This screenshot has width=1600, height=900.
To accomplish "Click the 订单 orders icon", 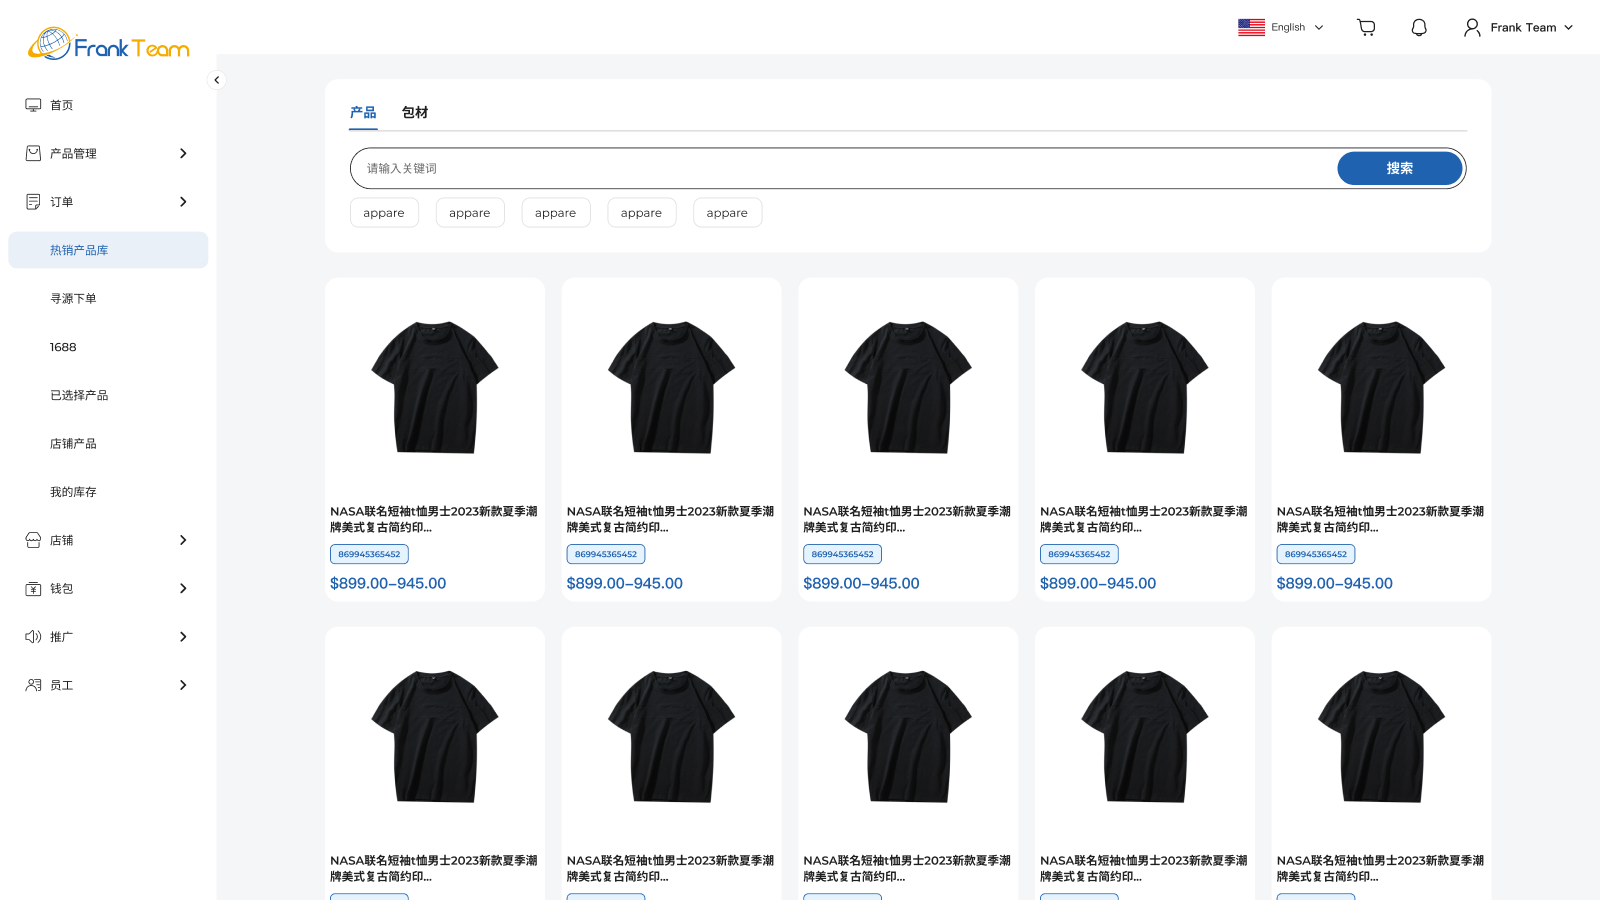I will [x=33, y=201].
